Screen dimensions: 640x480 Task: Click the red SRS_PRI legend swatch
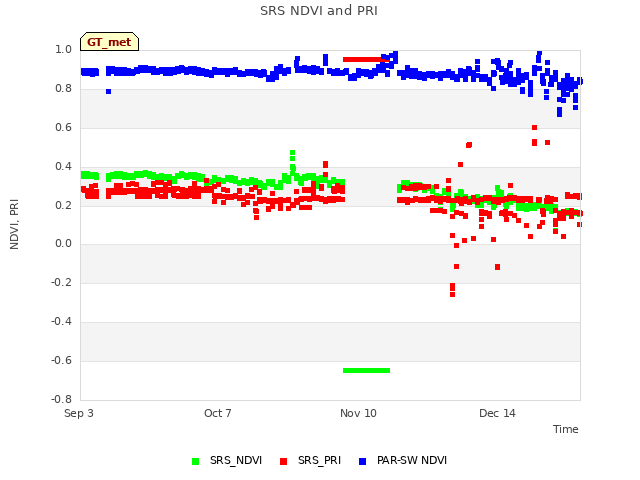point(283,461)
